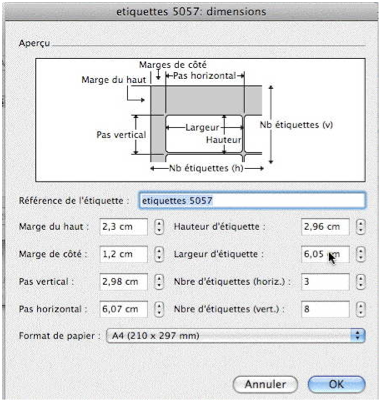The width and height of the screenshot is (381, 402).
Task: Click the Pas vertical value field
Action: tap(124, 282)
